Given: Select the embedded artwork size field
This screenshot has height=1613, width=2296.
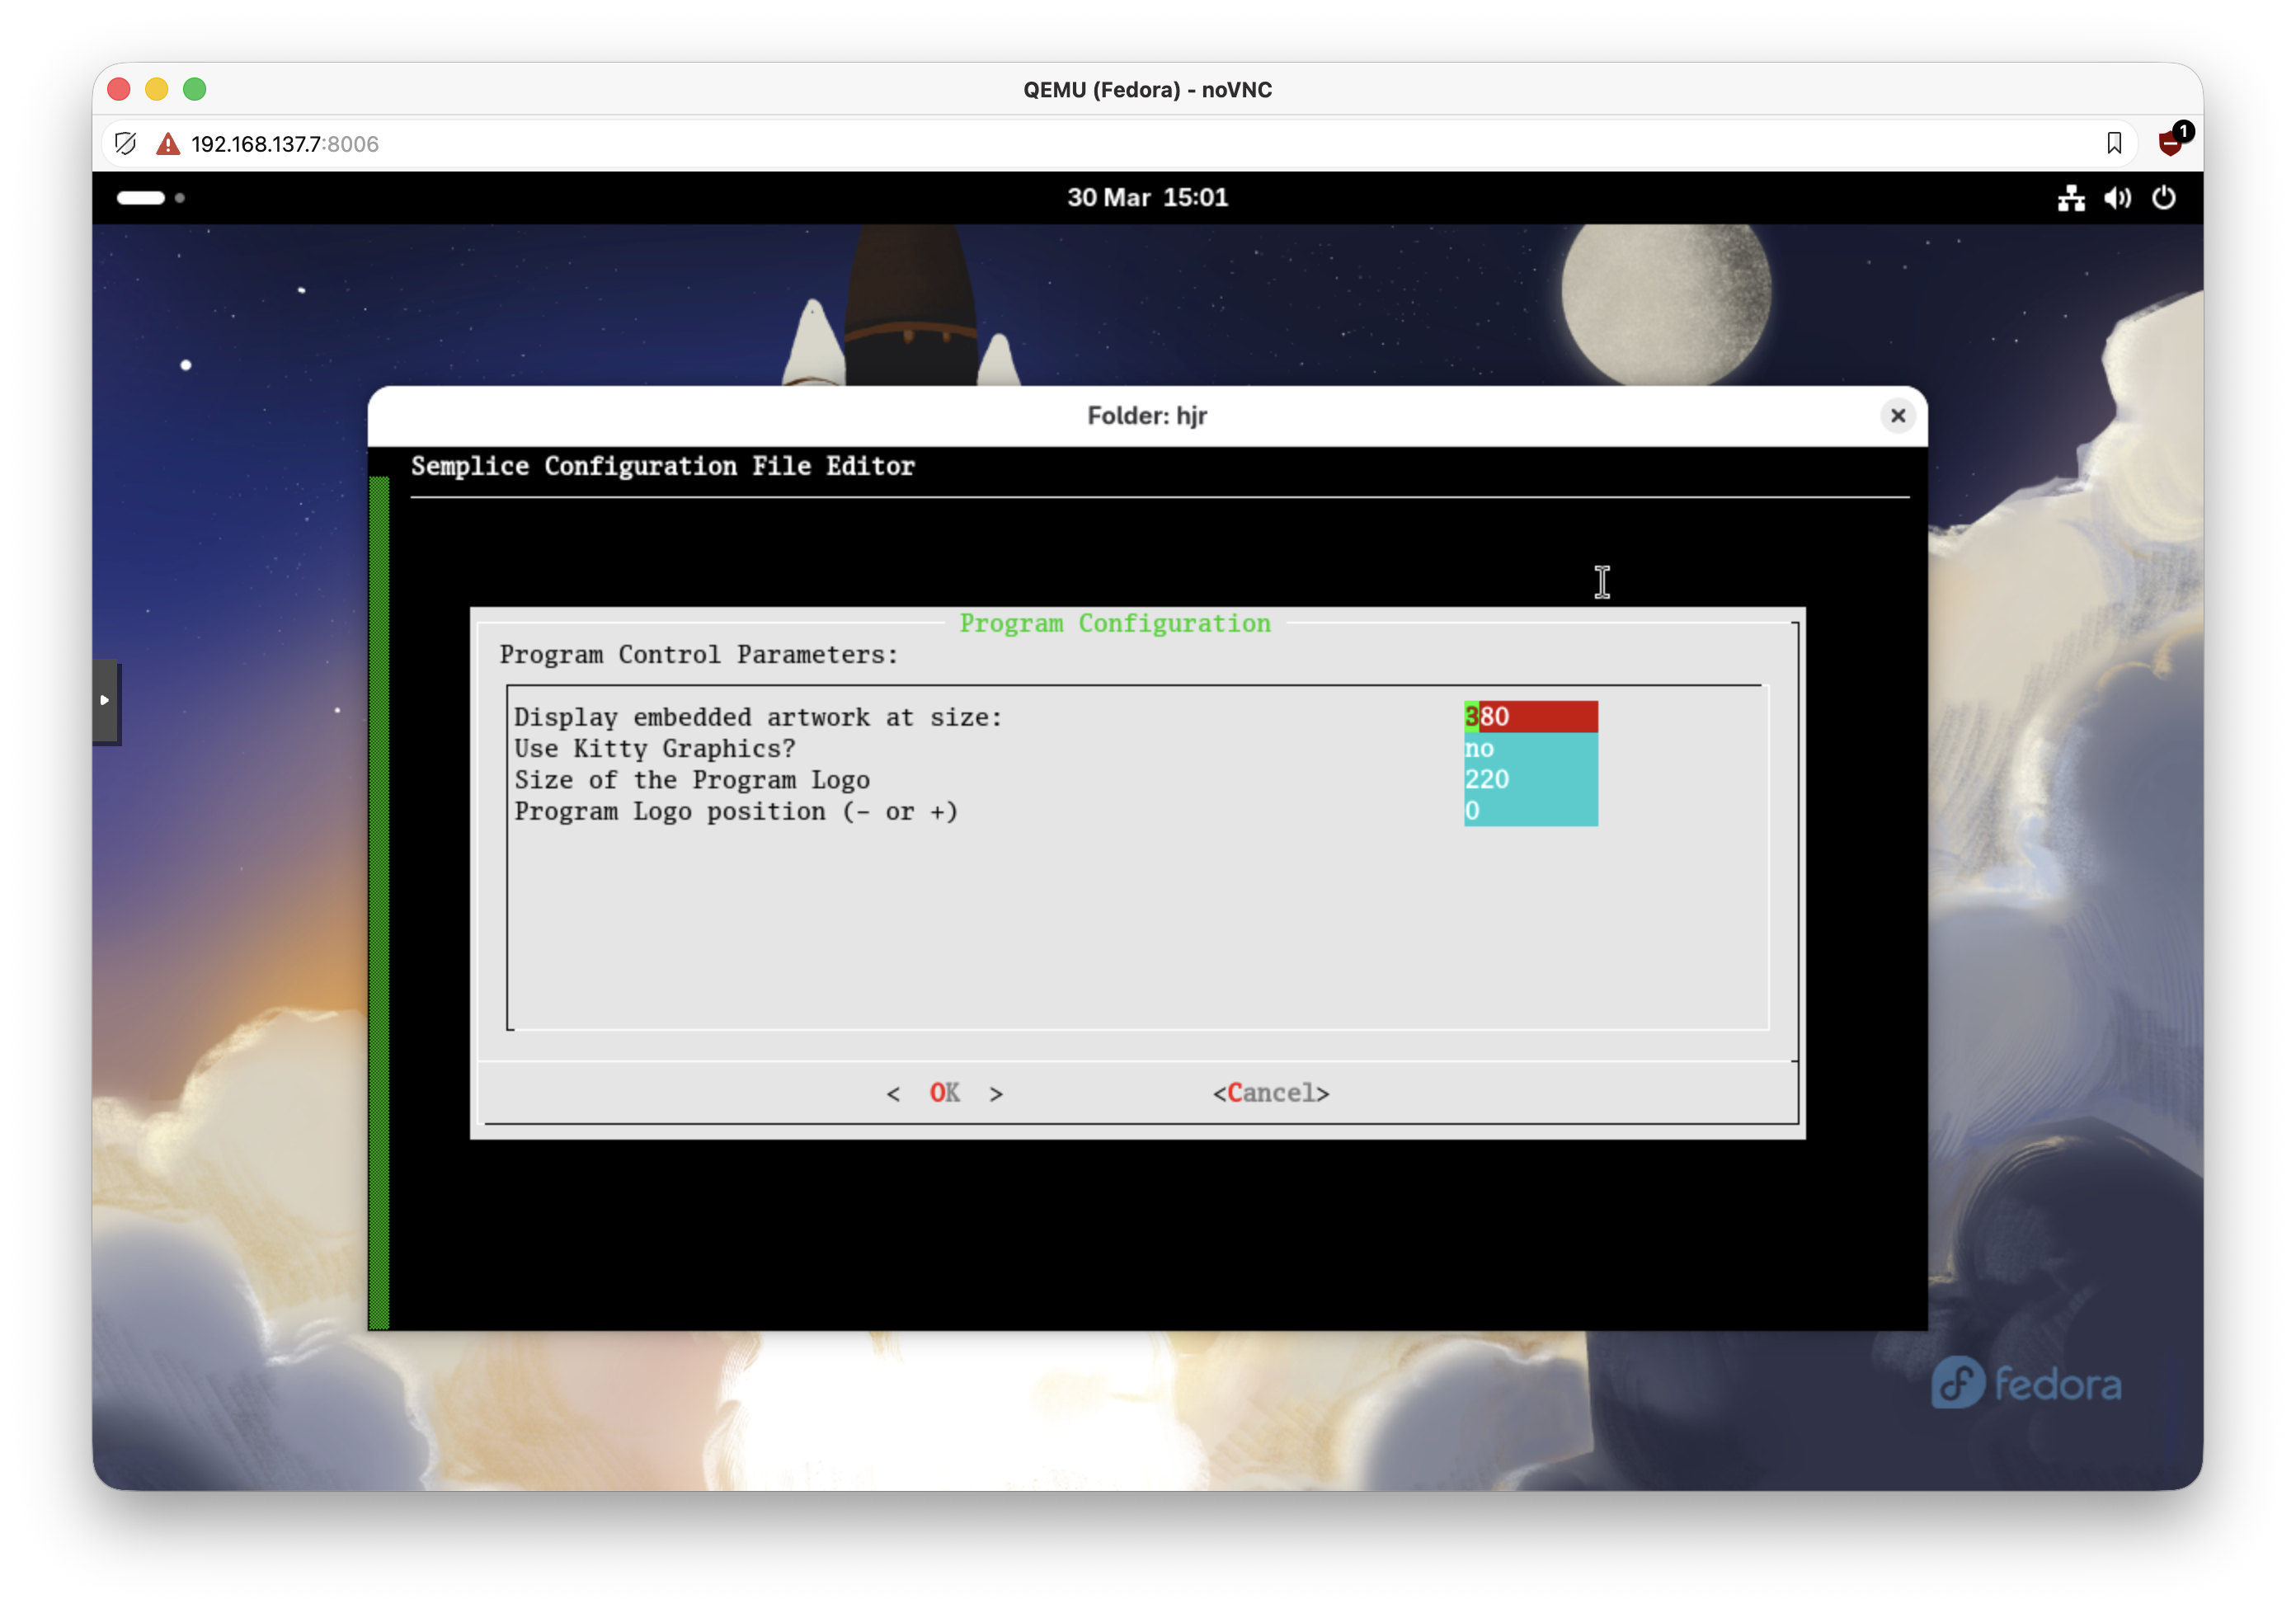Looking at the screenshot, I should tap(1529, 716).
